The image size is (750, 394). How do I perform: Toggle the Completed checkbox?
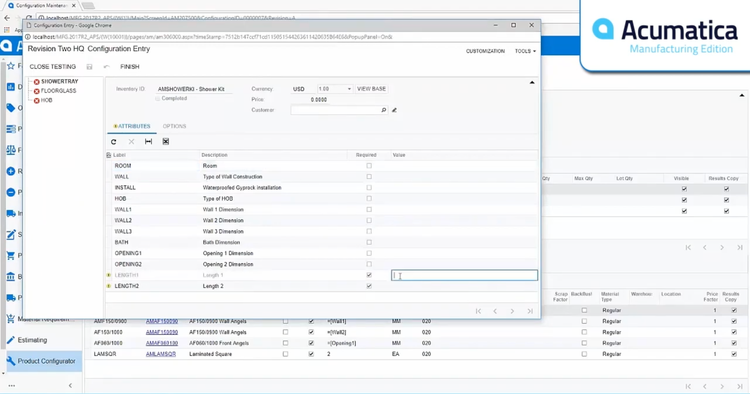[x=157, y=98]
